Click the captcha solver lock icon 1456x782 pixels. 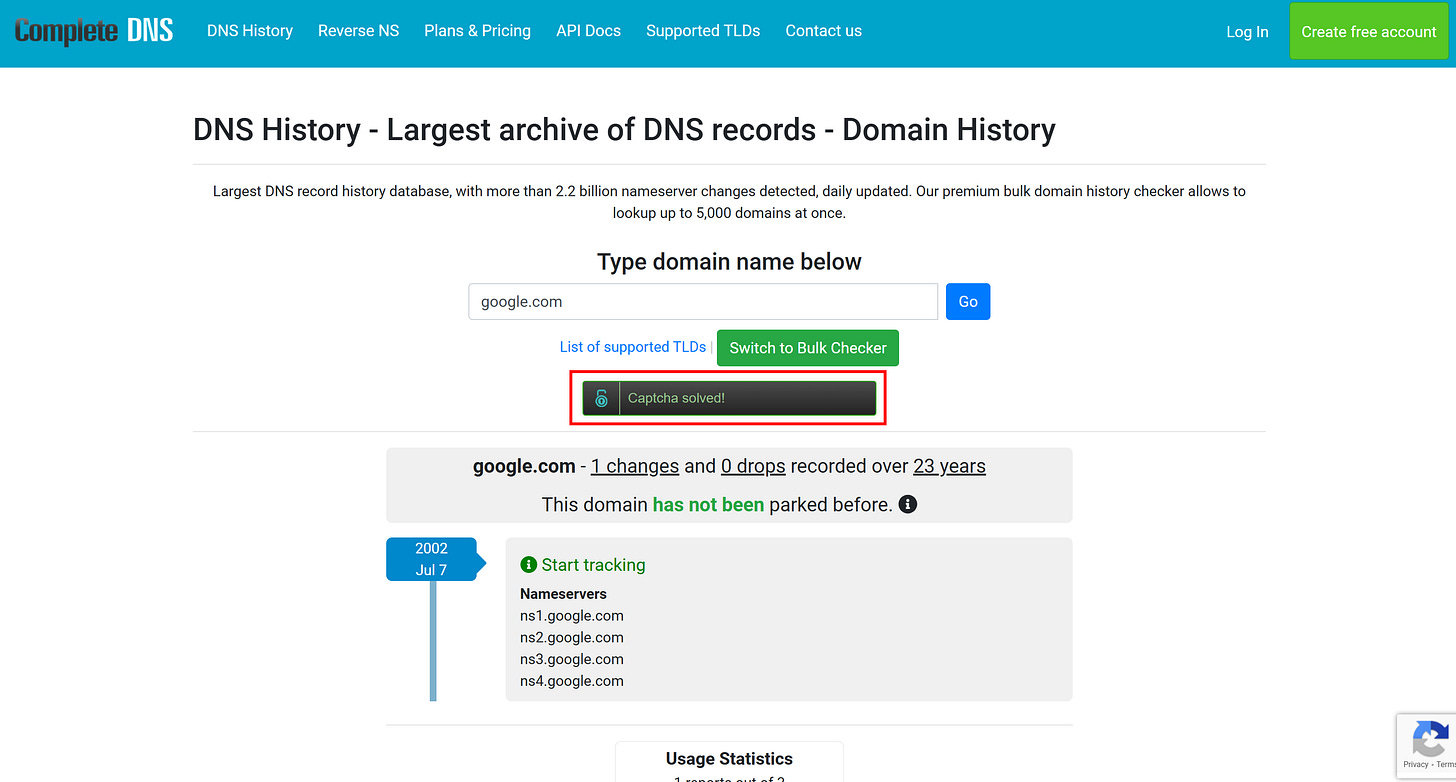click(x=601, y=398)
